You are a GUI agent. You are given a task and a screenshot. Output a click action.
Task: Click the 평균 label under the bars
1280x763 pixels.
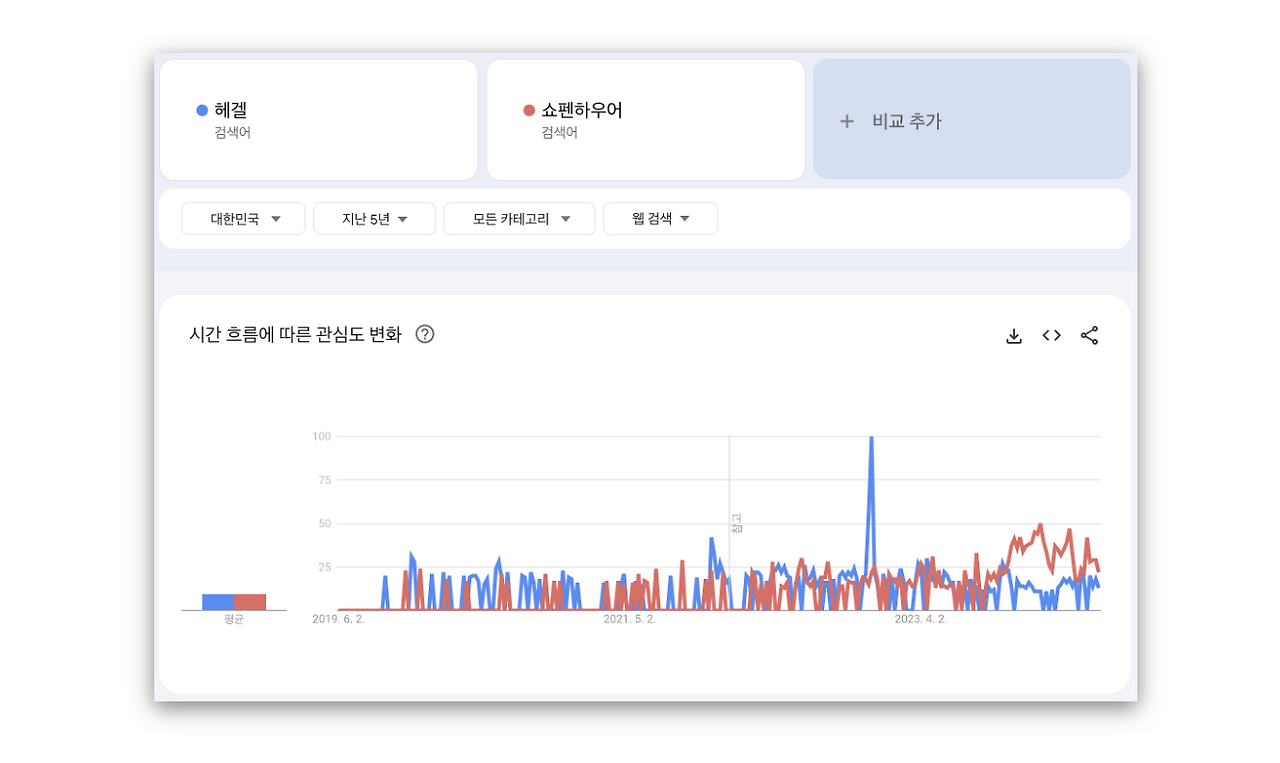[234, 620]
